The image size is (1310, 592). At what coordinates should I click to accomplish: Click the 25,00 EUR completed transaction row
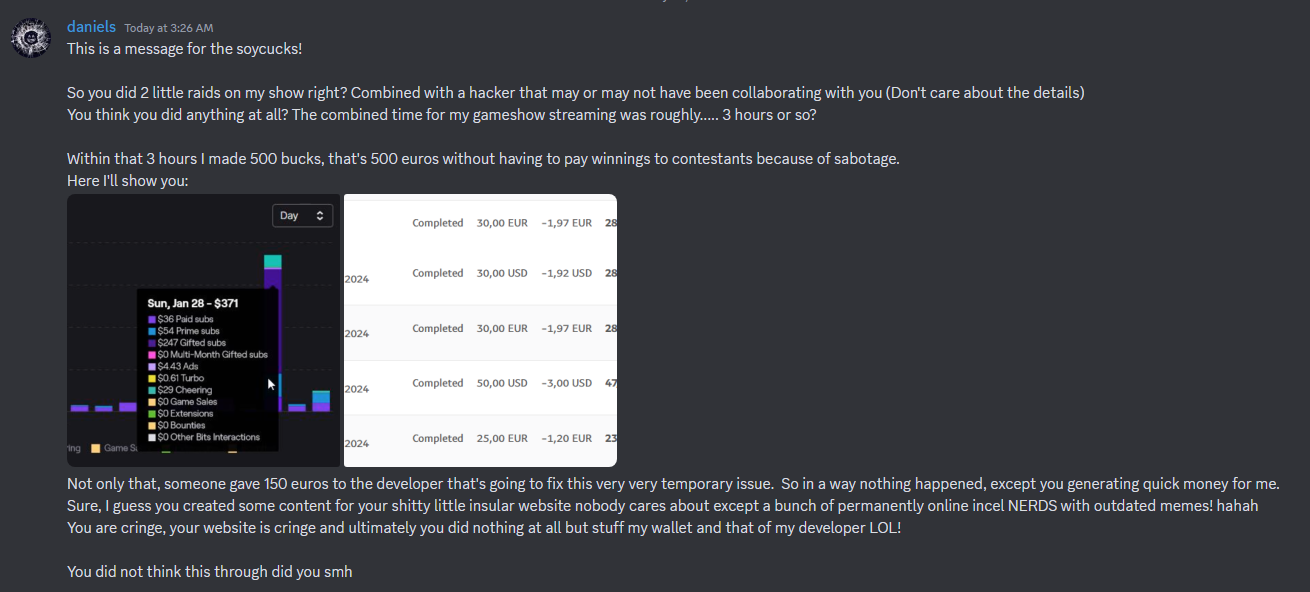480,439
